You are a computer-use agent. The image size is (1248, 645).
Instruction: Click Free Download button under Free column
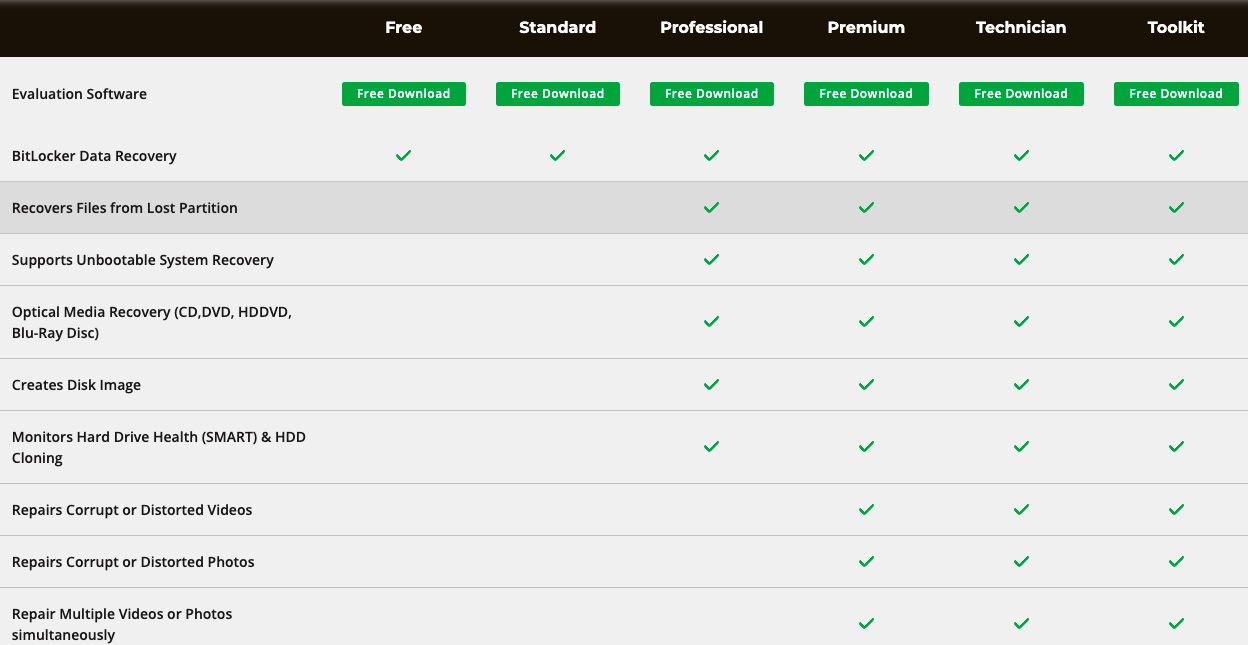403,94
